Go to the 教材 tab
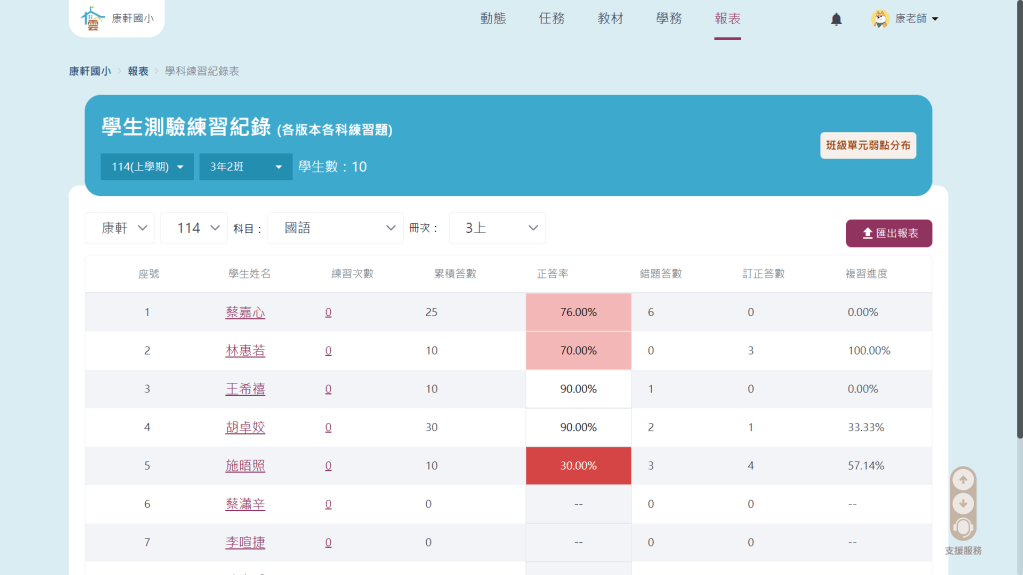Viewport: 1023px width, 575px height. (x=611, y=19)
